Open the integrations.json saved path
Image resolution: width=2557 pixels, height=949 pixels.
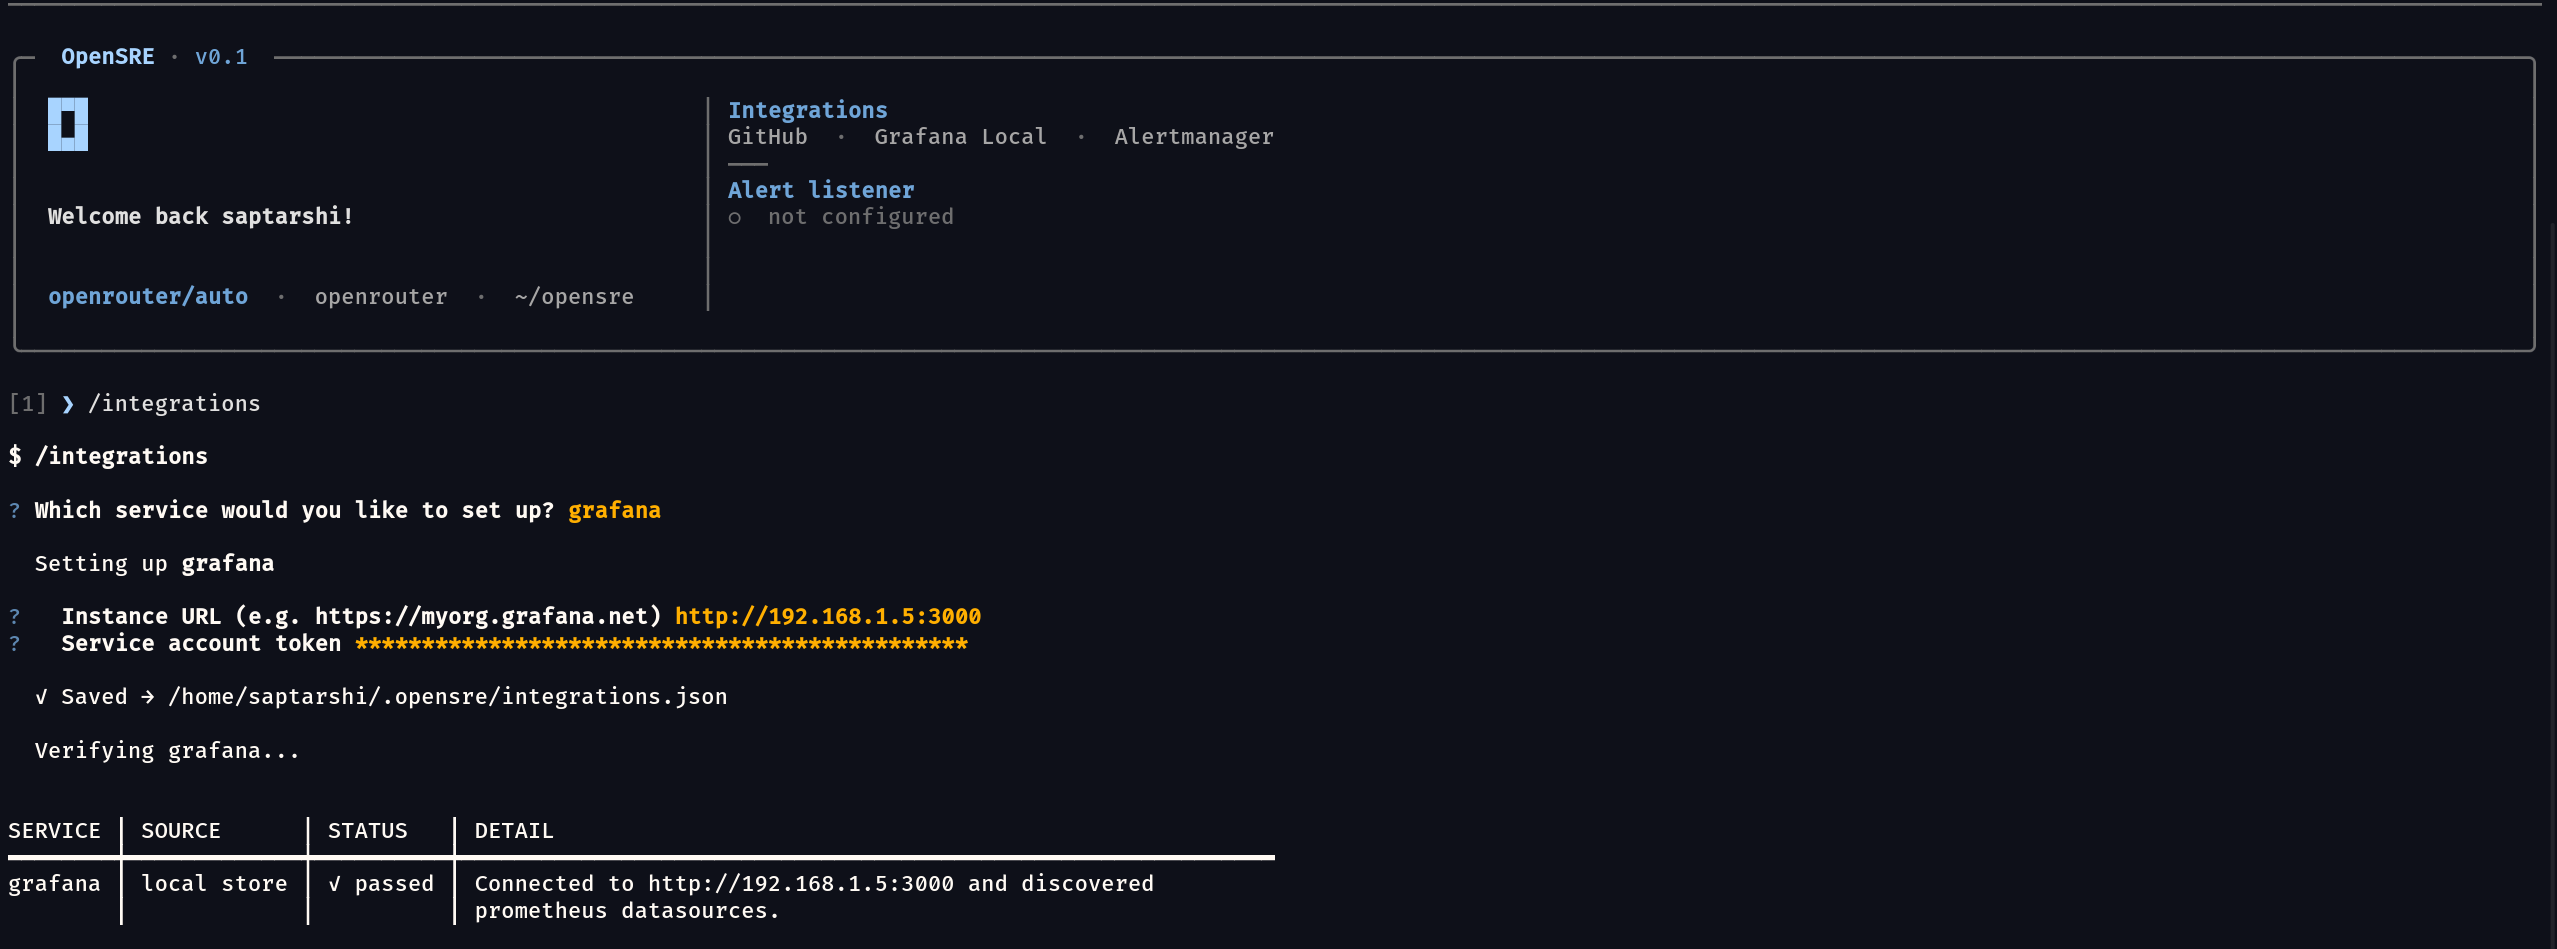[x=448, y=697]
